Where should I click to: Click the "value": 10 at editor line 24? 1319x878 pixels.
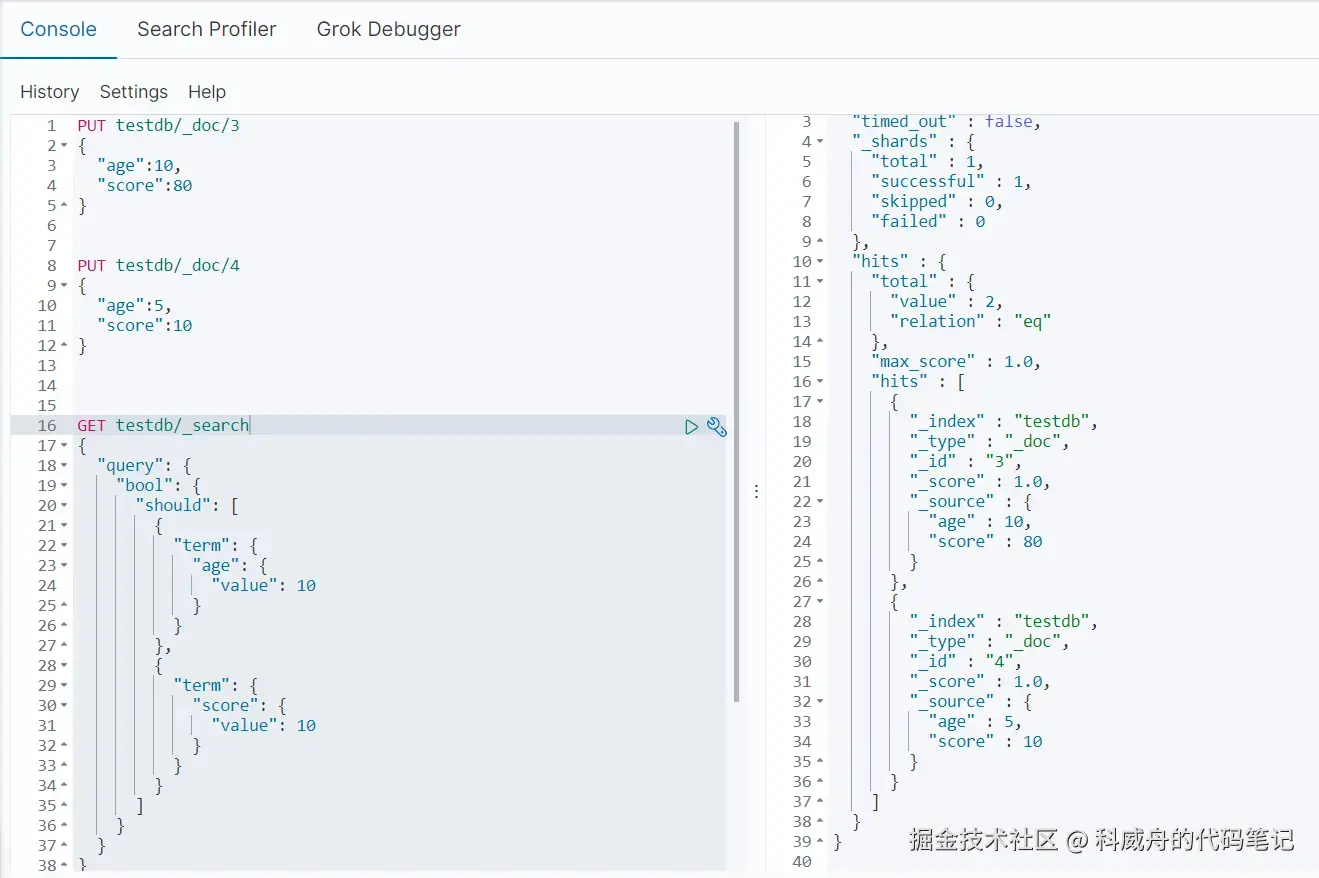(264, 586)
